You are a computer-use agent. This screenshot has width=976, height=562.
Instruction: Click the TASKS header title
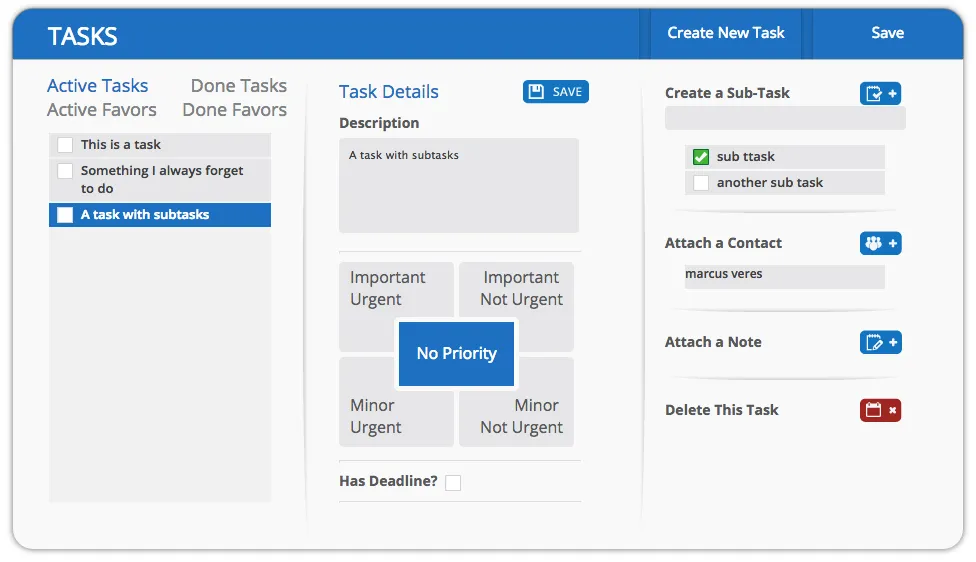[x=82, y=37]
